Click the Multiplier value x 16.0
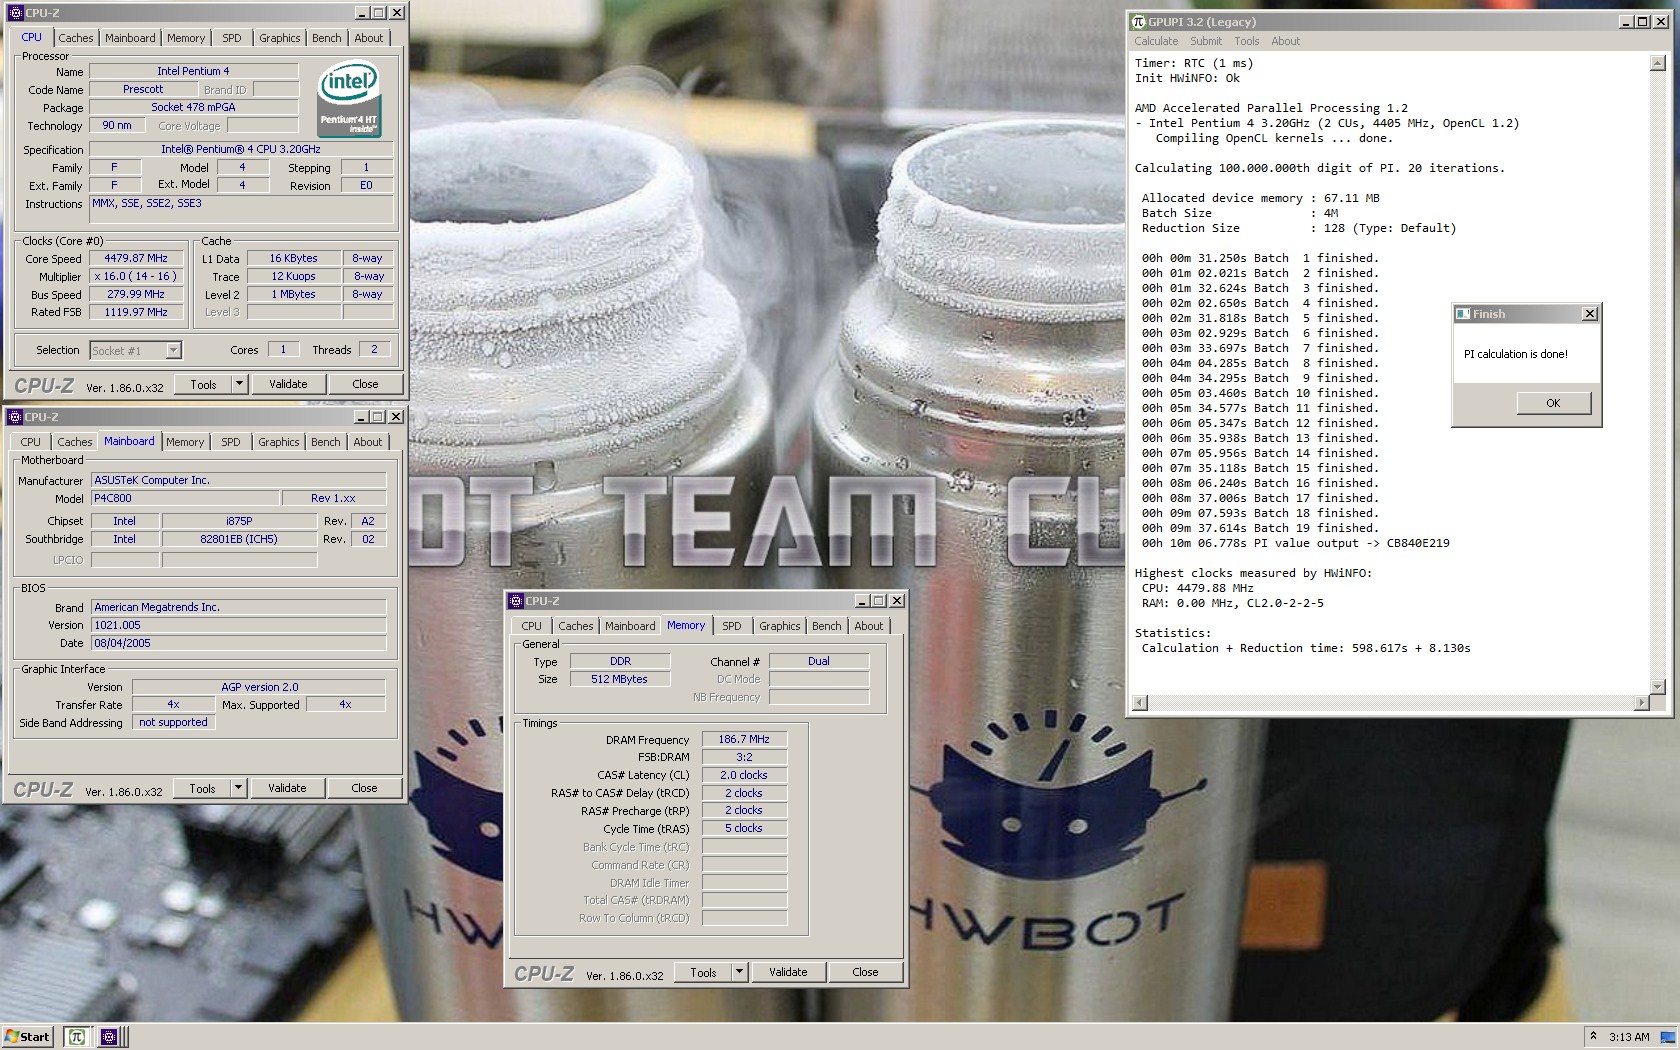 136,276
